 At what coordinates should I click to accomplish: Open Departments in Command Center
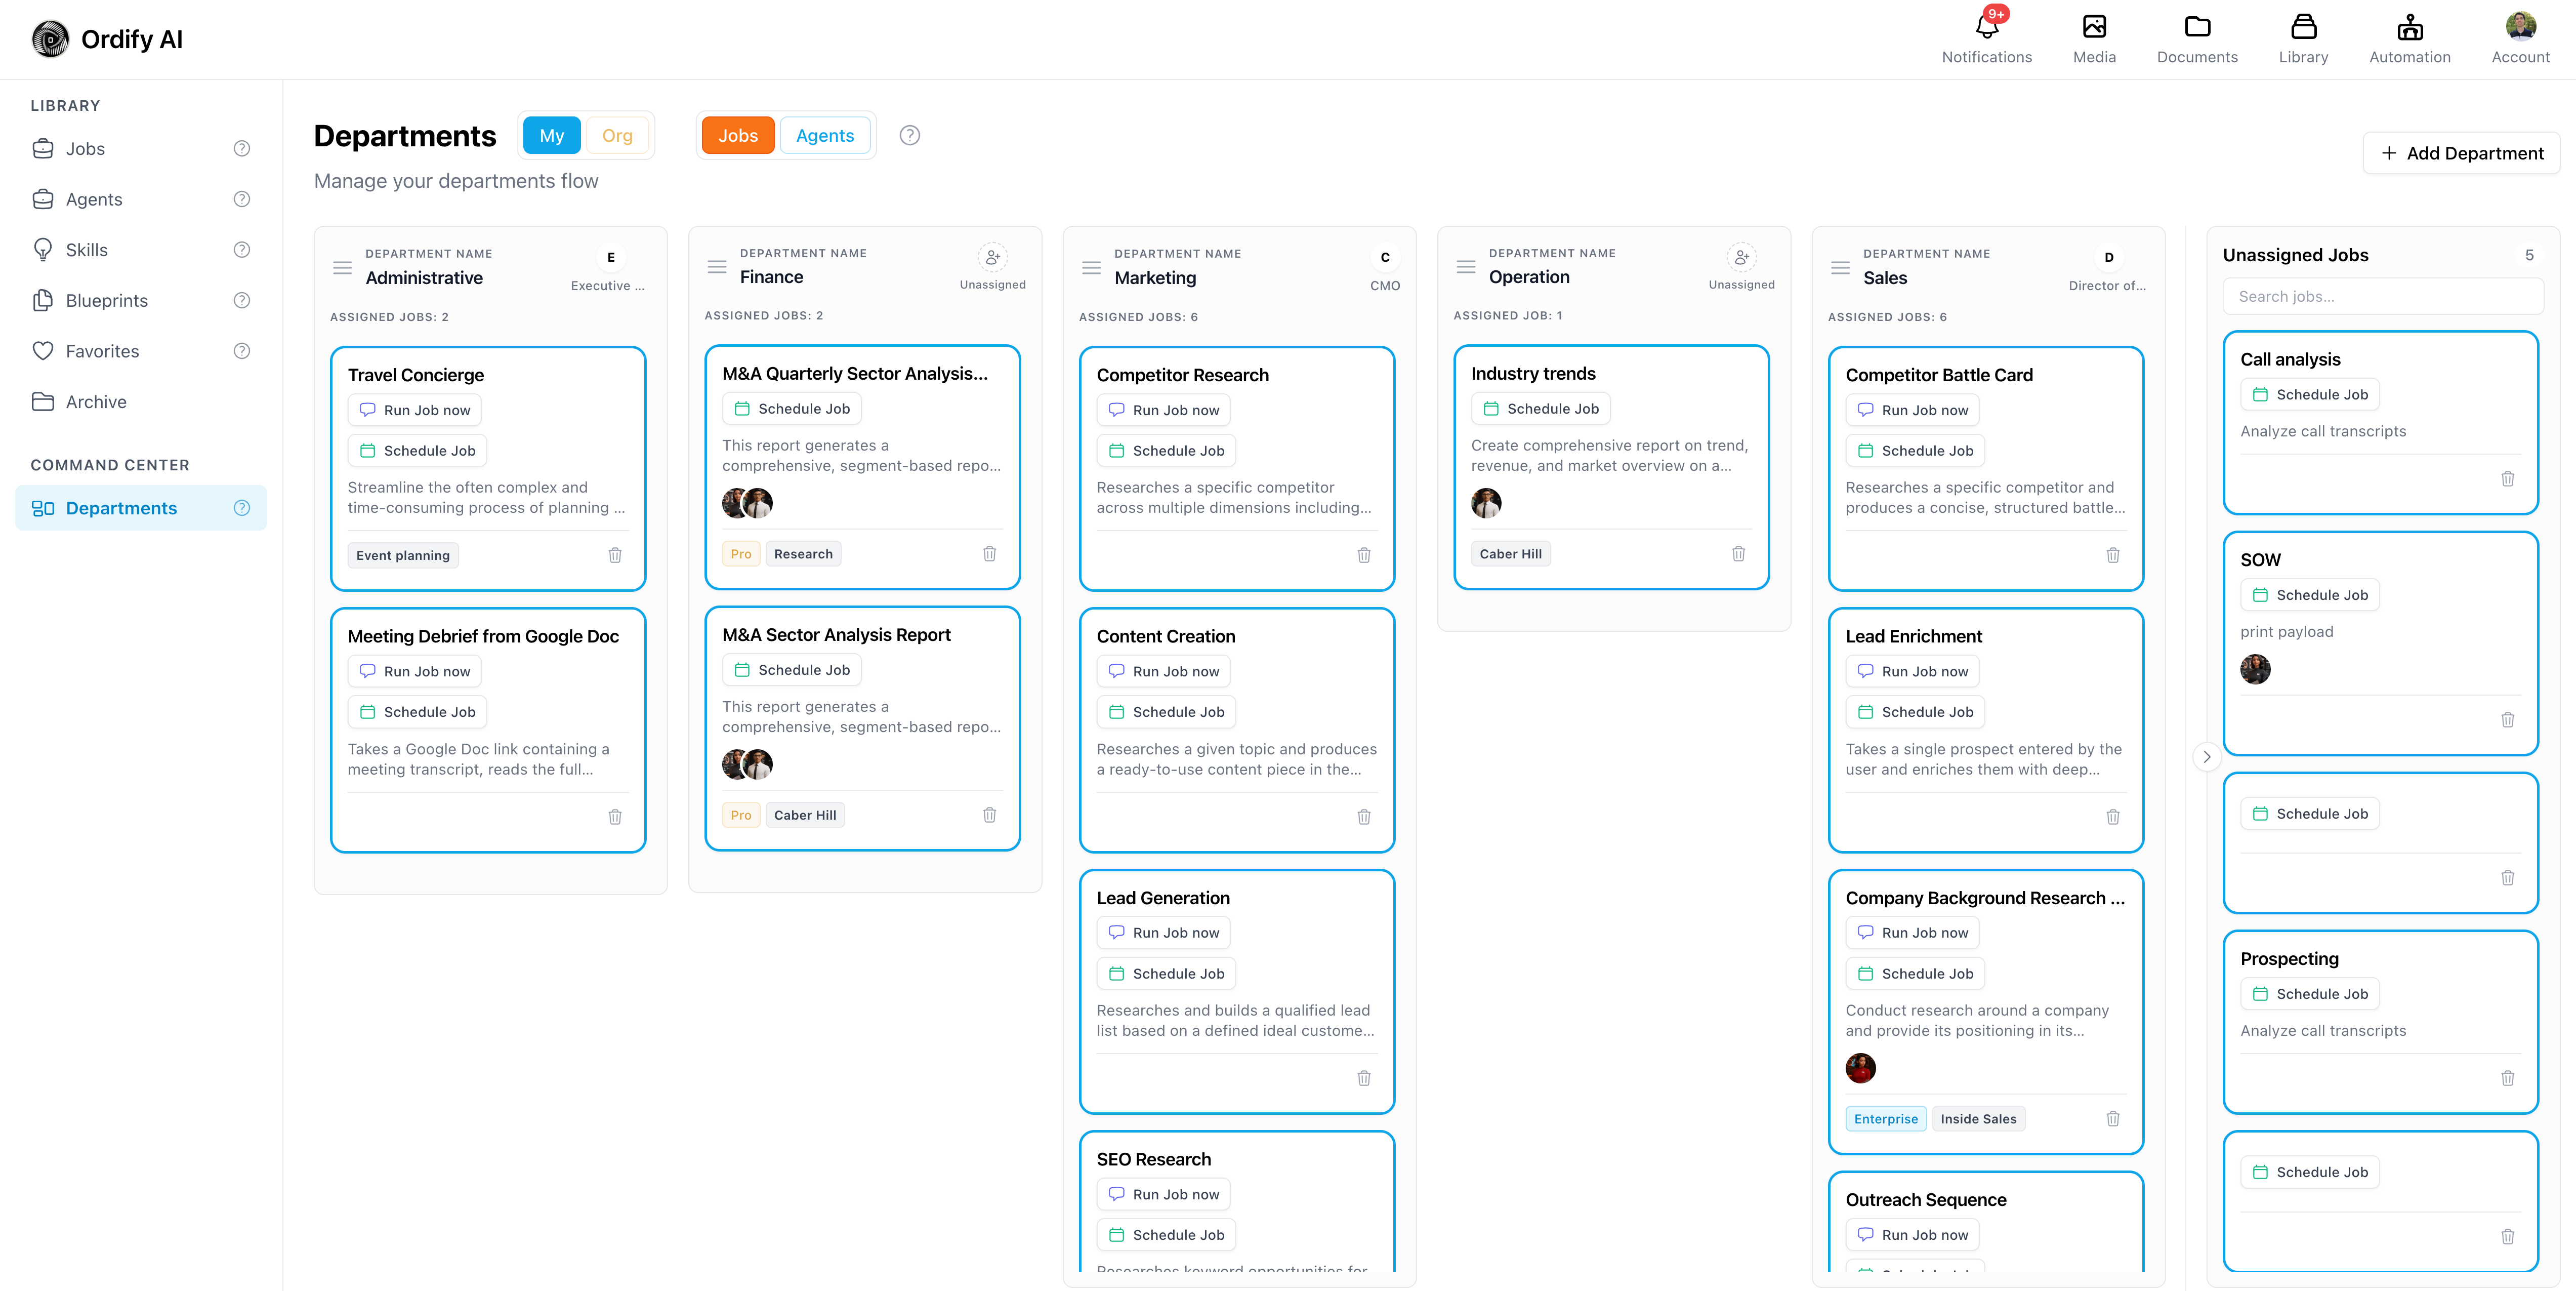pos(141,508)
